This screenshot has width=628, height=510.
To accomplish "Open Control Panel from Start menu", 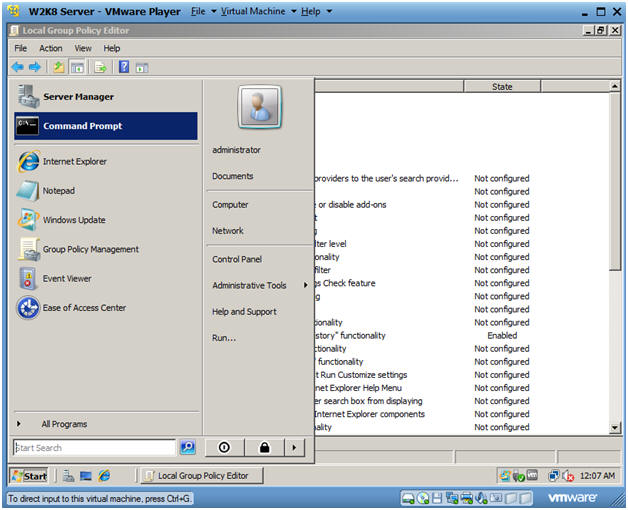I will click(x=237, y=259).
